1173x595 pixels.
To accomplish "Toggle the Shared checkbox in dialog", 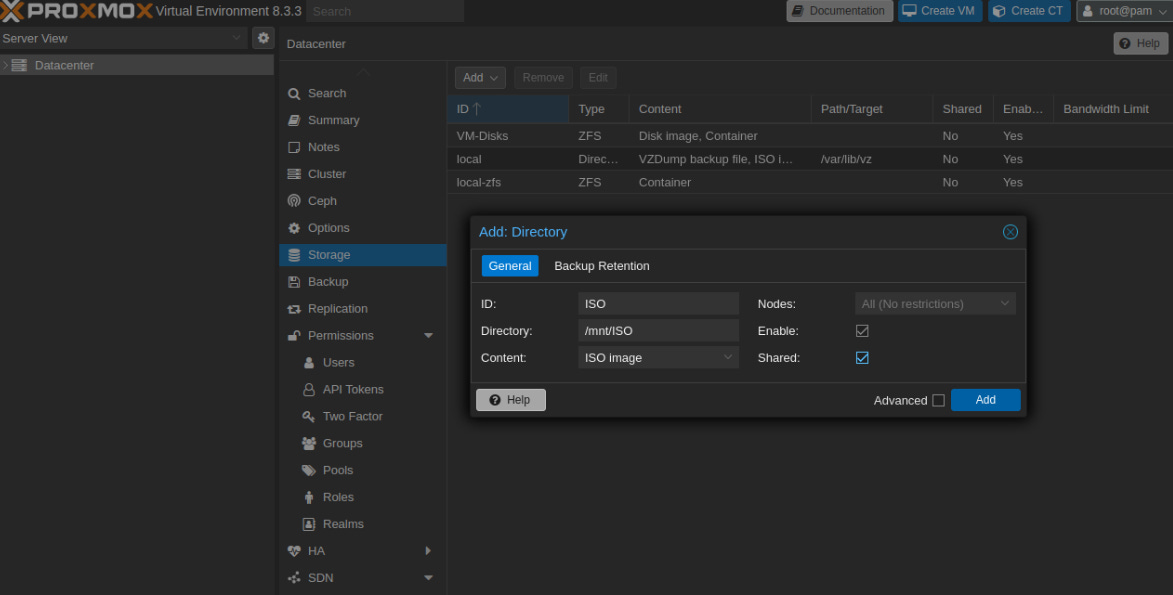I will point(862,358).
